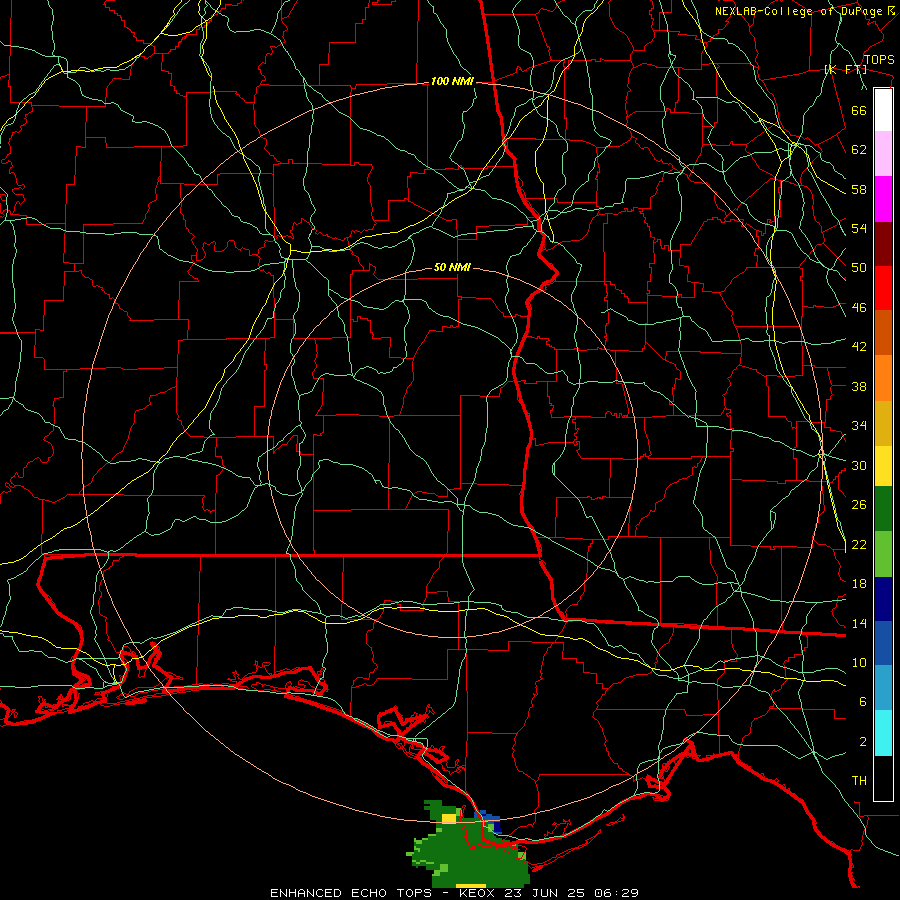Select the cyan legend swatch
The image size is (900, 900).
(883, 733)
